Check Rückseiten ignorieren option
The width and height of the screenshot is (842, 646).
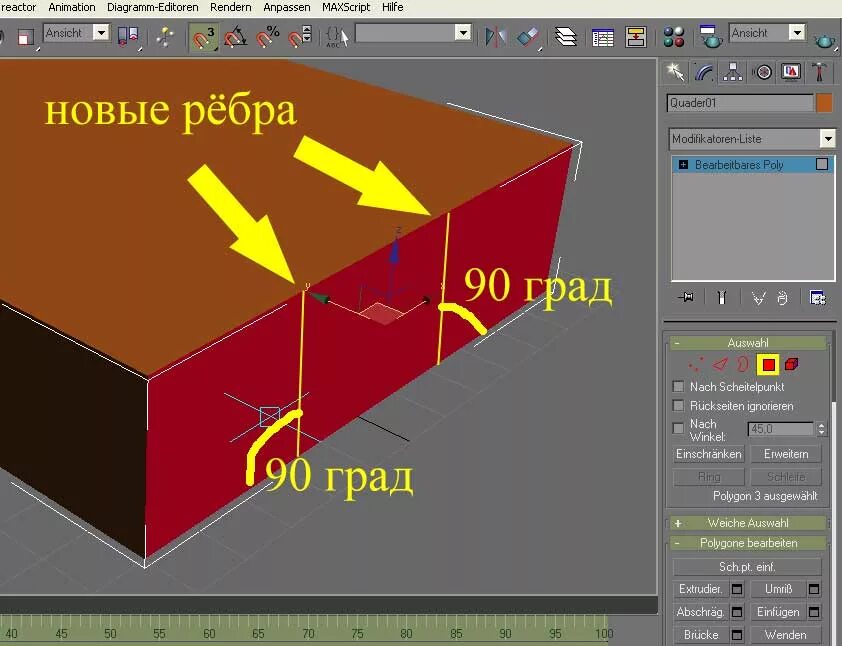coord(676,405)
